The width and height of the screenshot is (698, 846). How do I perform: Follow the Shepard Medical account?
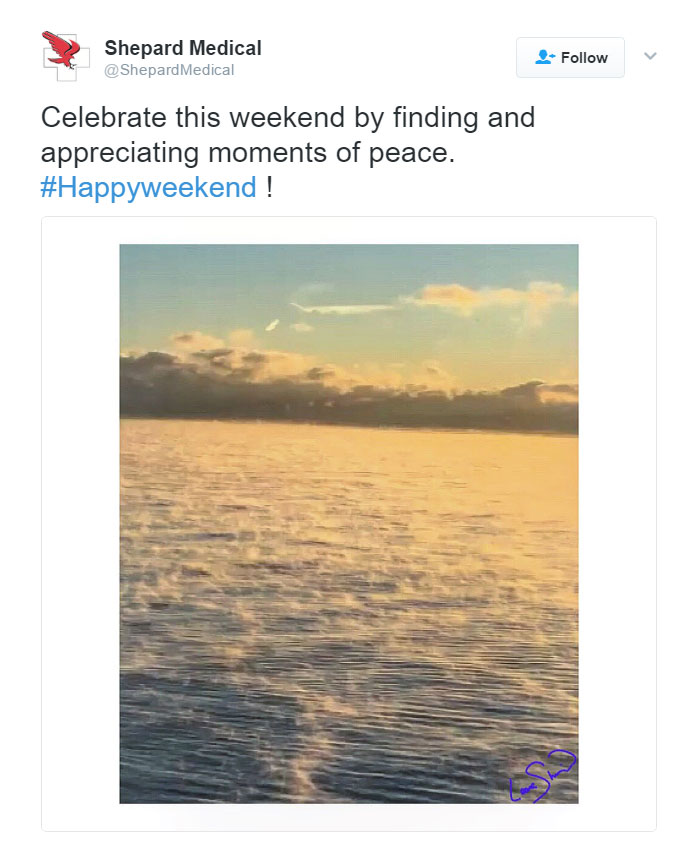click(x=570, y=57)
